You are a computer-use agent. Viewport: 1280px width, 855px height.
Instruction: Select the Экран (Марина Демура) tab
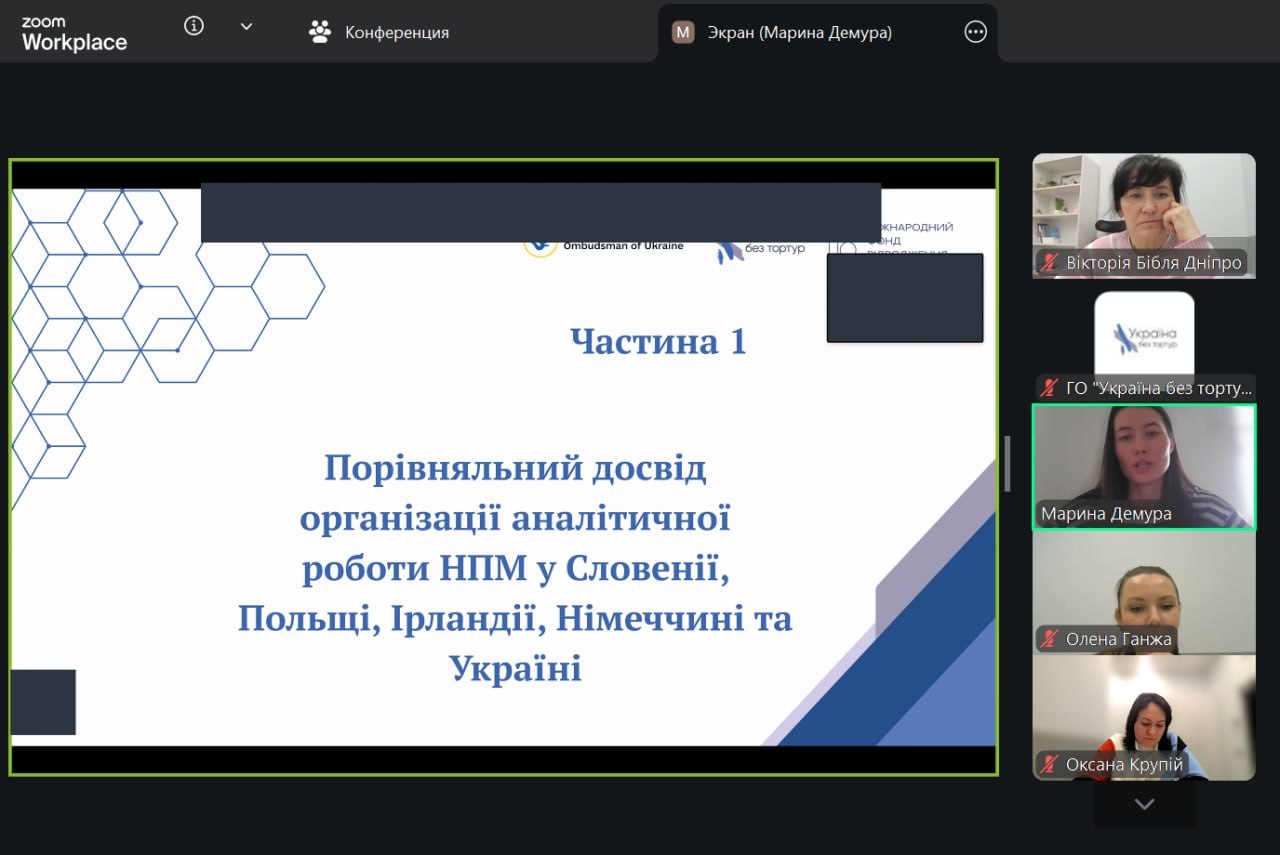tap(799, 33)
